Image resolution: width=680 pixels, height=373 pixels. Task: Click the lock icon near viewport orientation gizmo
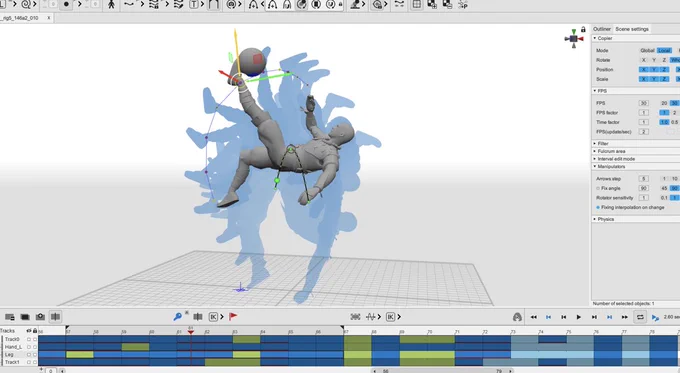[583, 29]
